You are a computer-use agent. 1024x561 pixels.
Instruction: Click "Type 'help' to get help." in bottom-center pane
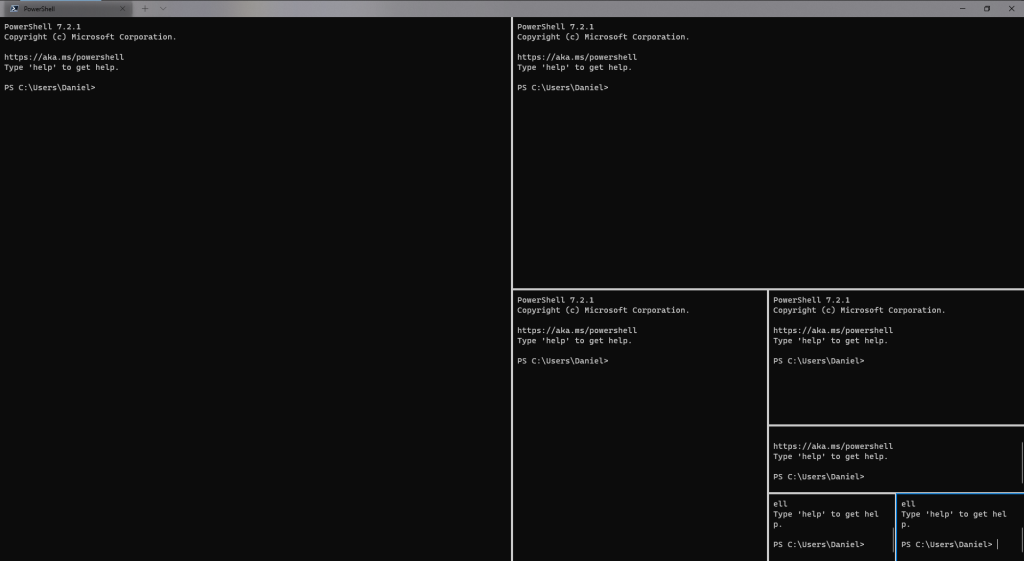coord(575,341)
